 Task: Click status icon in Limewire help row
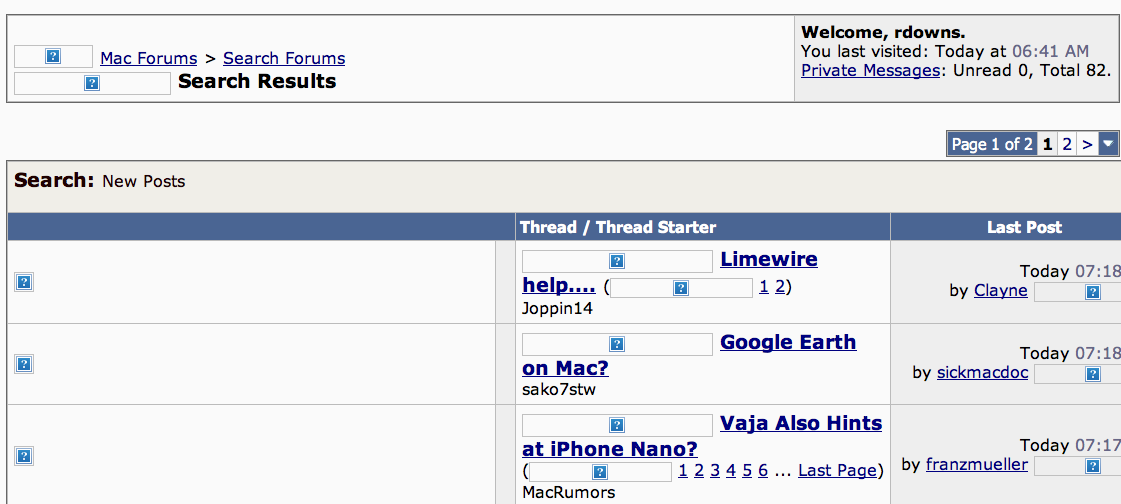[24, 282]
